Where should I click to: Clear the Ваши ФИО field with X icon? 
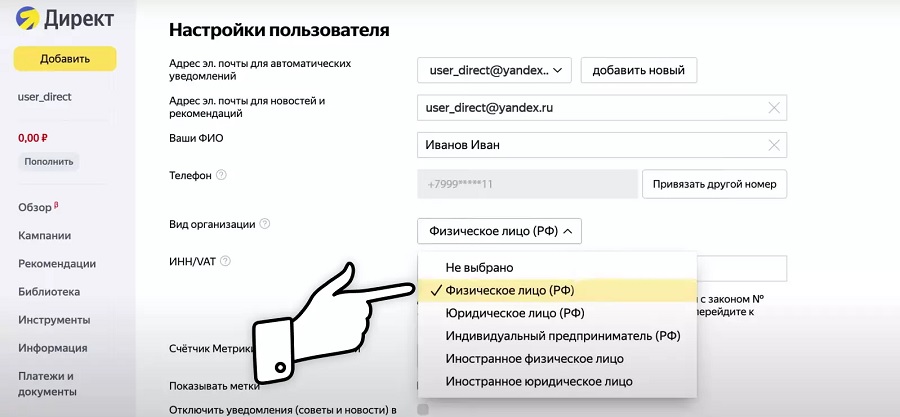pyautogui.click(x=774, y=145)
